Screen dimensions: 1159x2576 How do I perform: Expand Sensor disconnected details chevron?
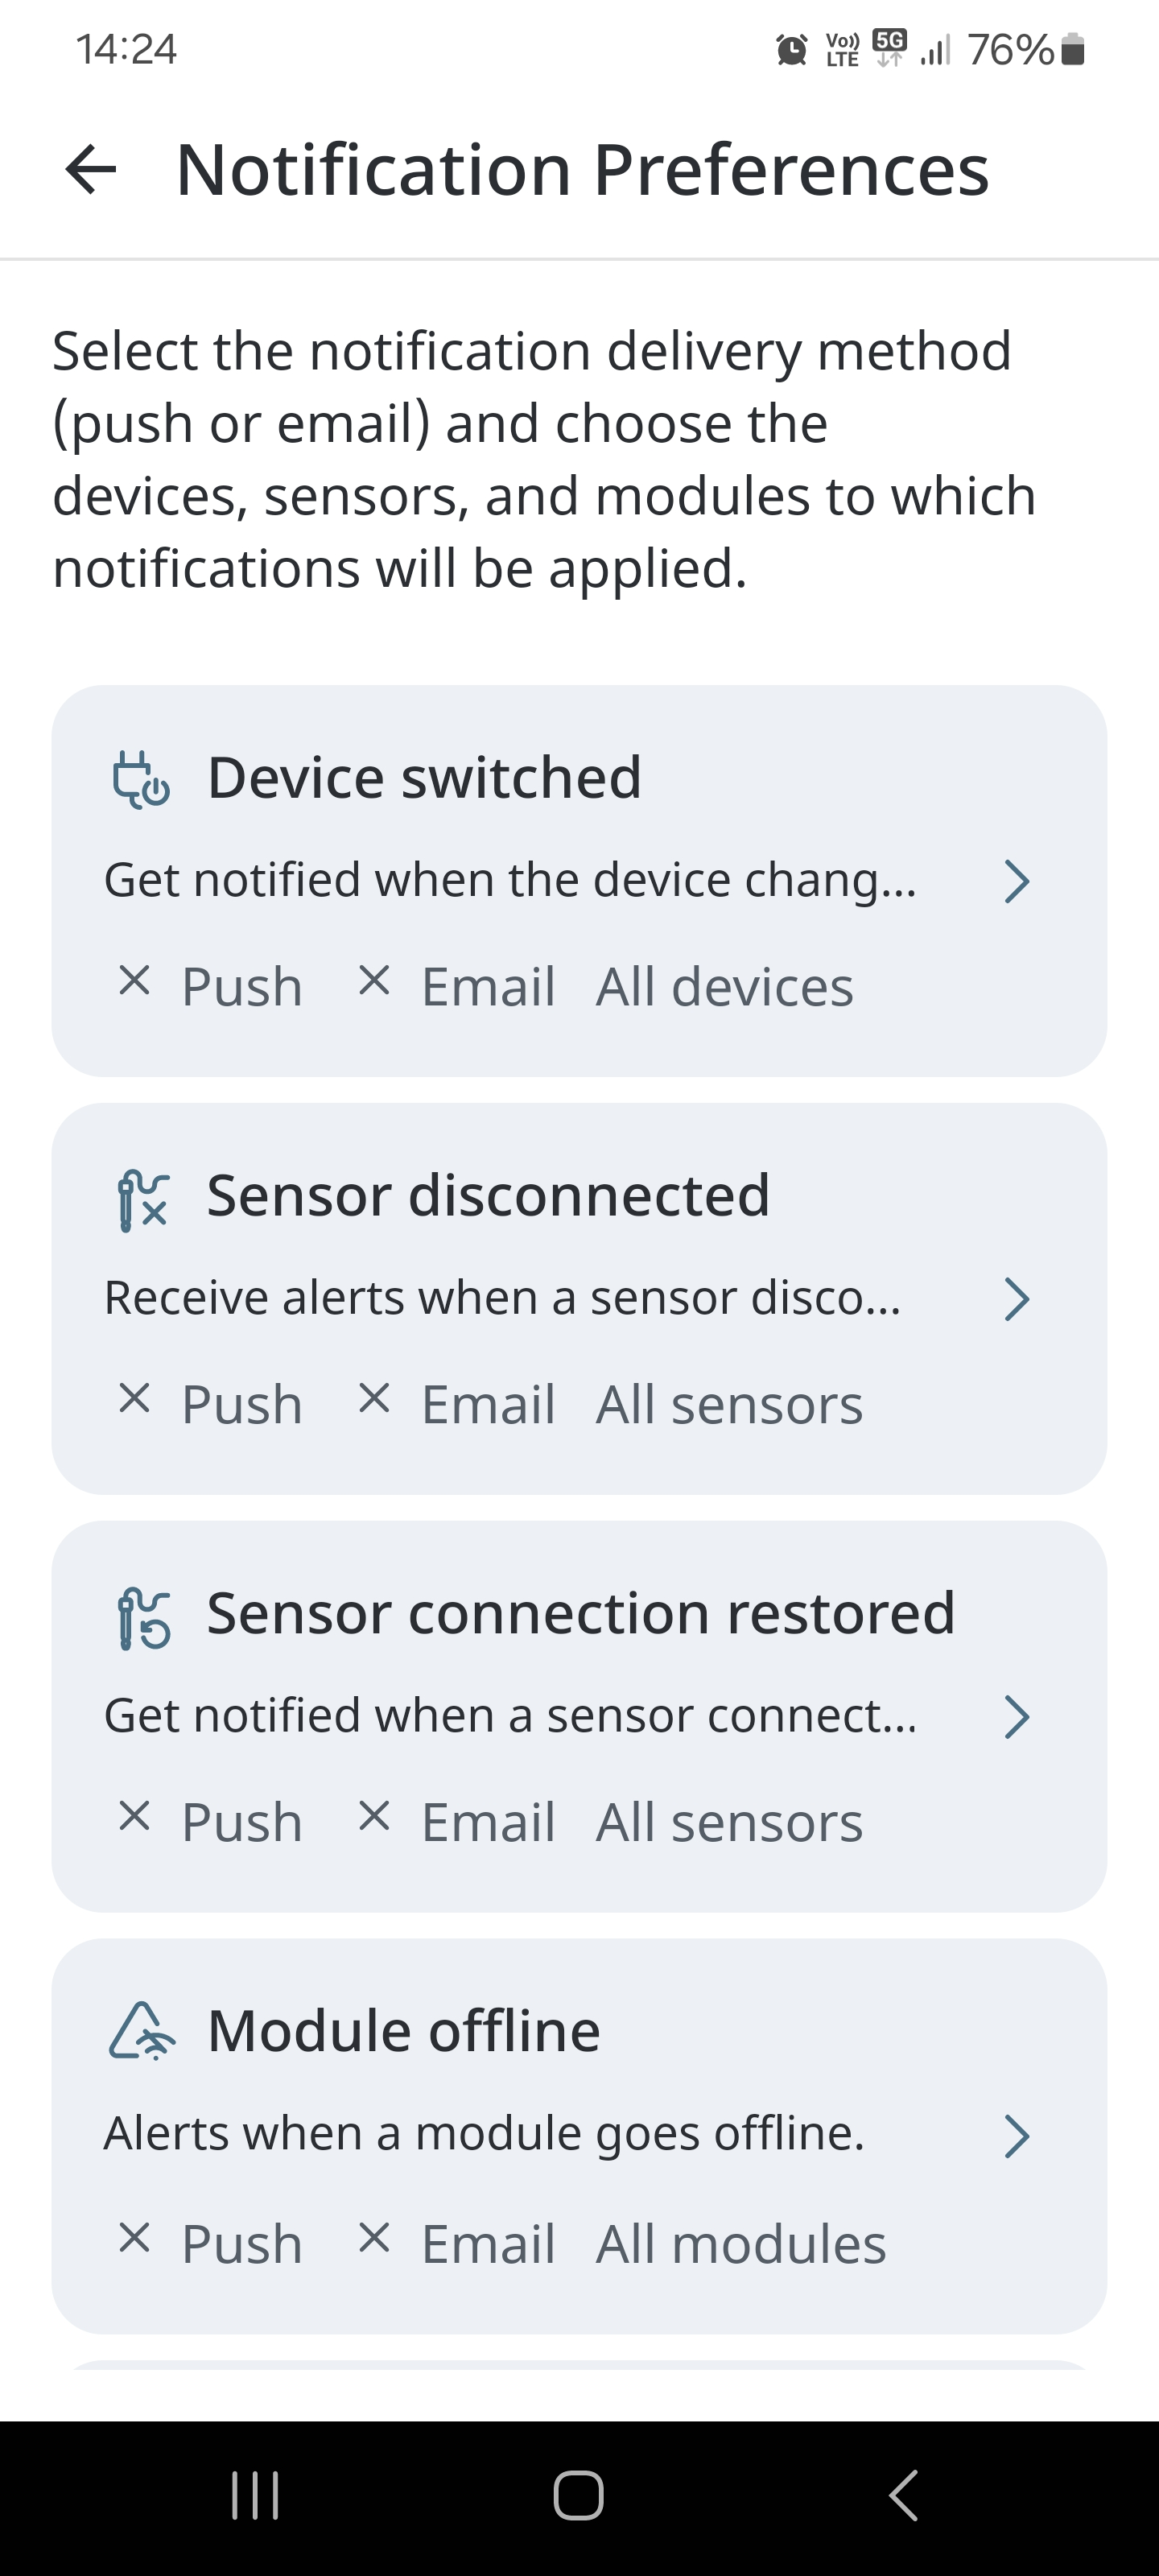tap(1016, 1299)
